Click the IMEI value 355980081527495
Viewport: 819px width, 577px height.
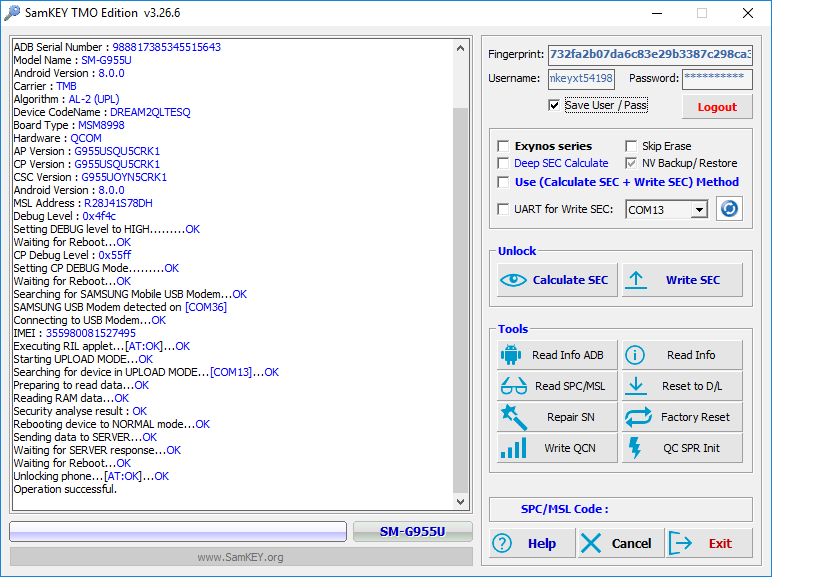tap(91, 333)
